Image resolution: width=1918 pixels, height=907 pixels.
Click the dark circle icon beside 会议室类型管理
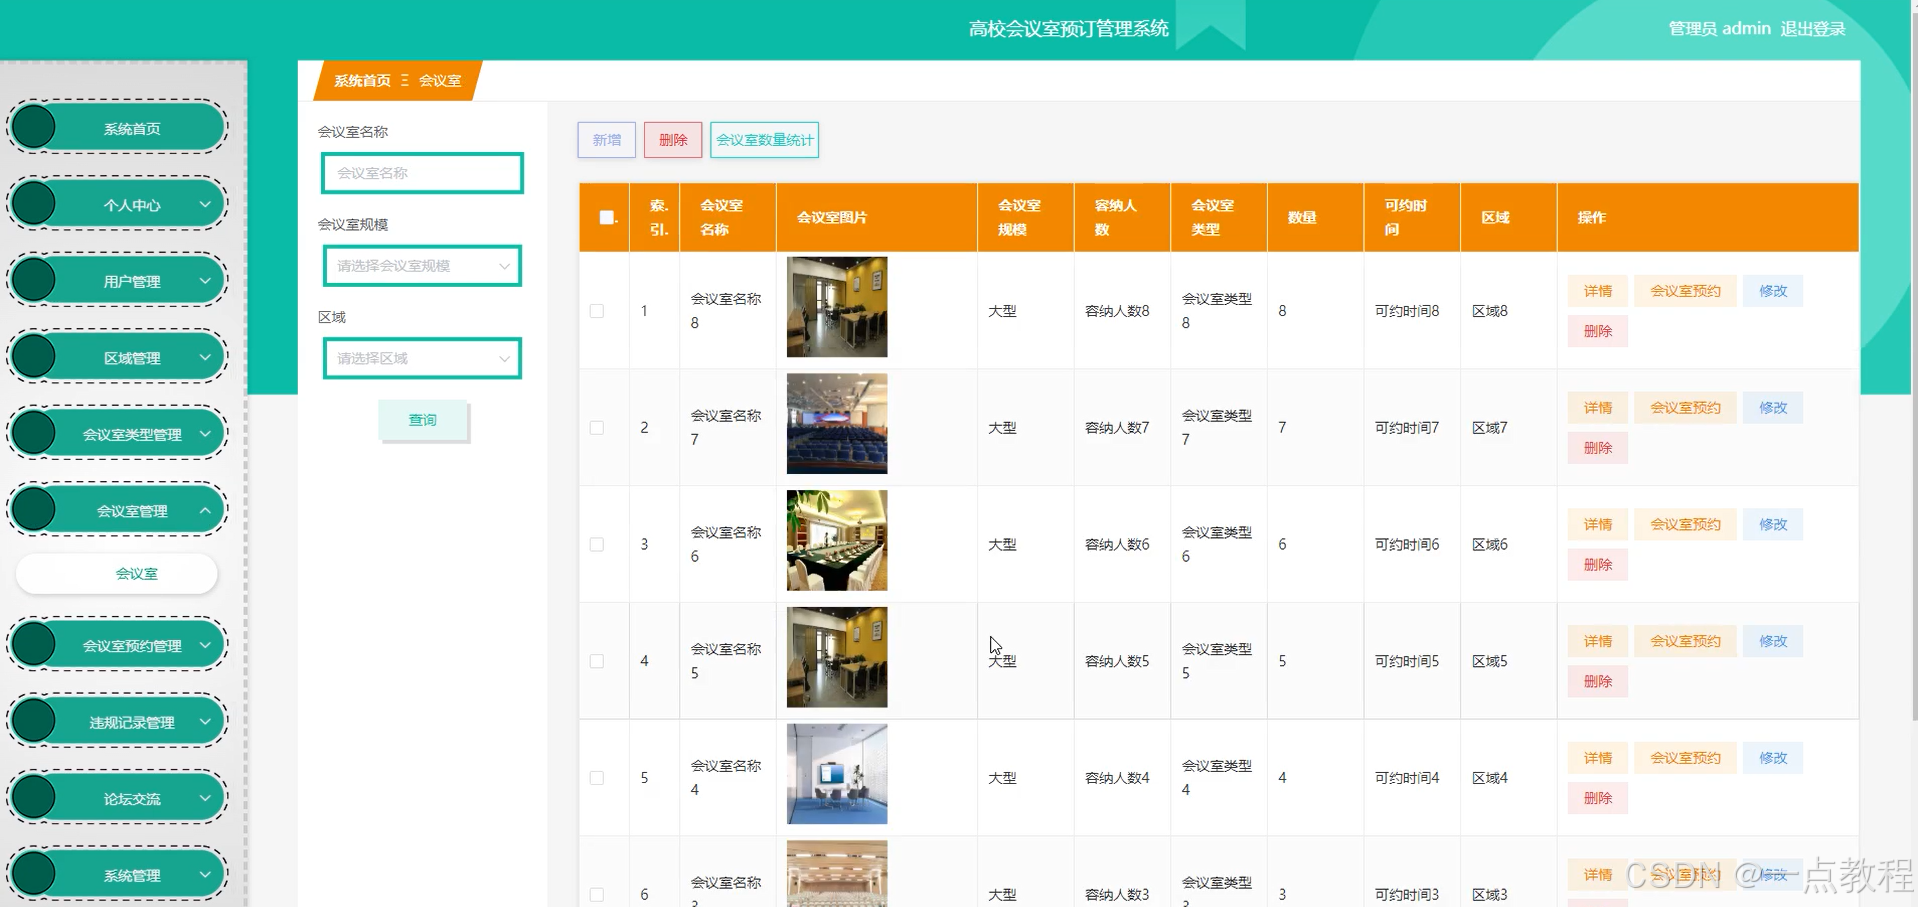click(x=35, y=433)
